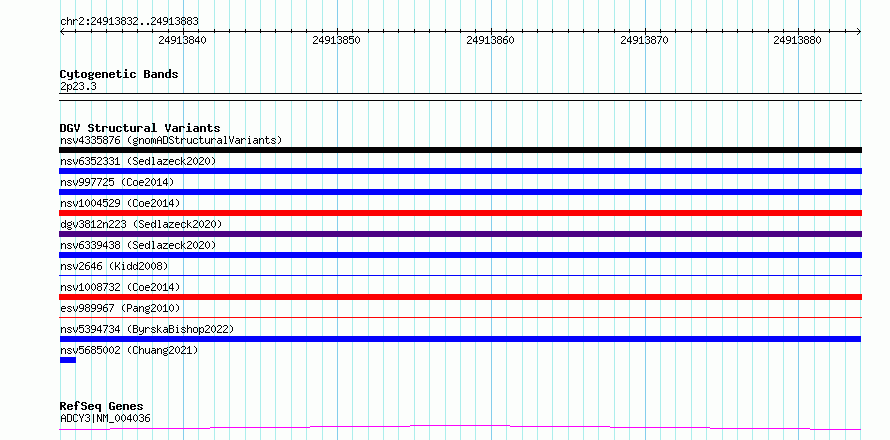Open the RefSeq Genes track heading
The width and height of the screenshot is (890, 440).
point(102,406)
